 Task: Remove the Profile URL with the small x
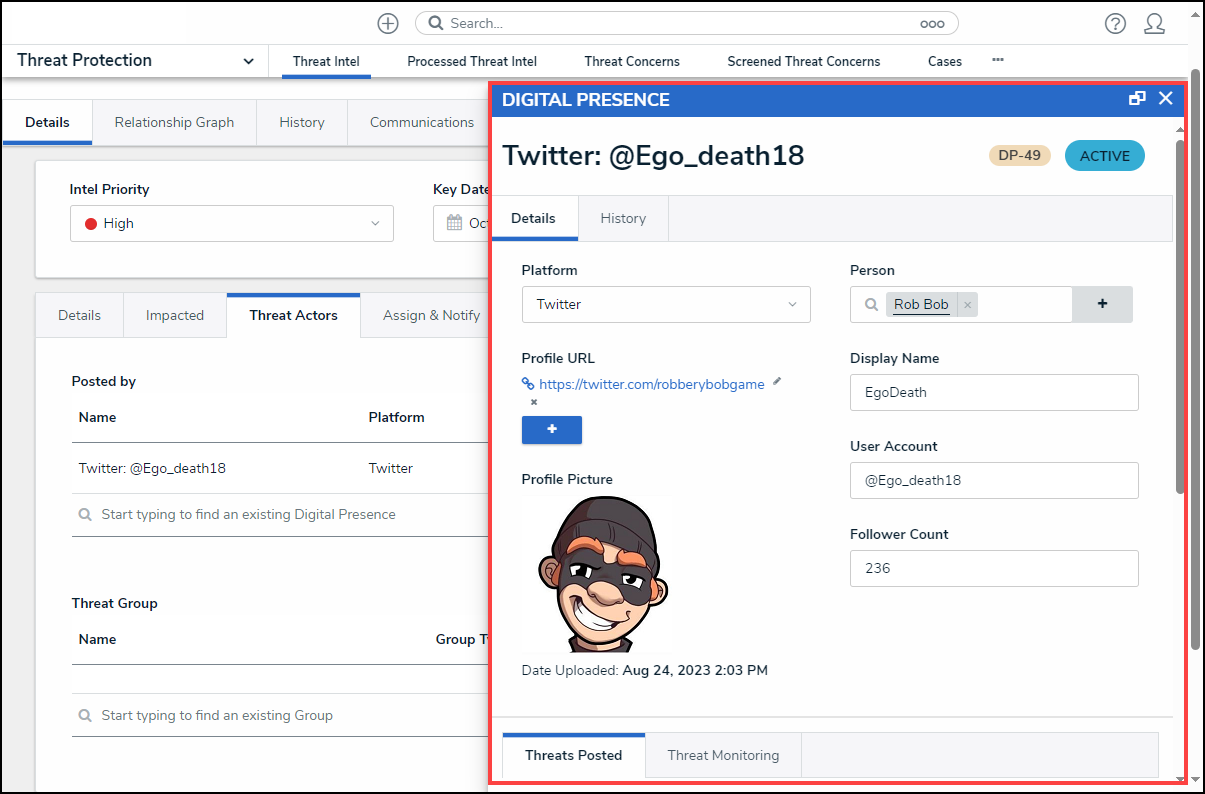[533, 402]
